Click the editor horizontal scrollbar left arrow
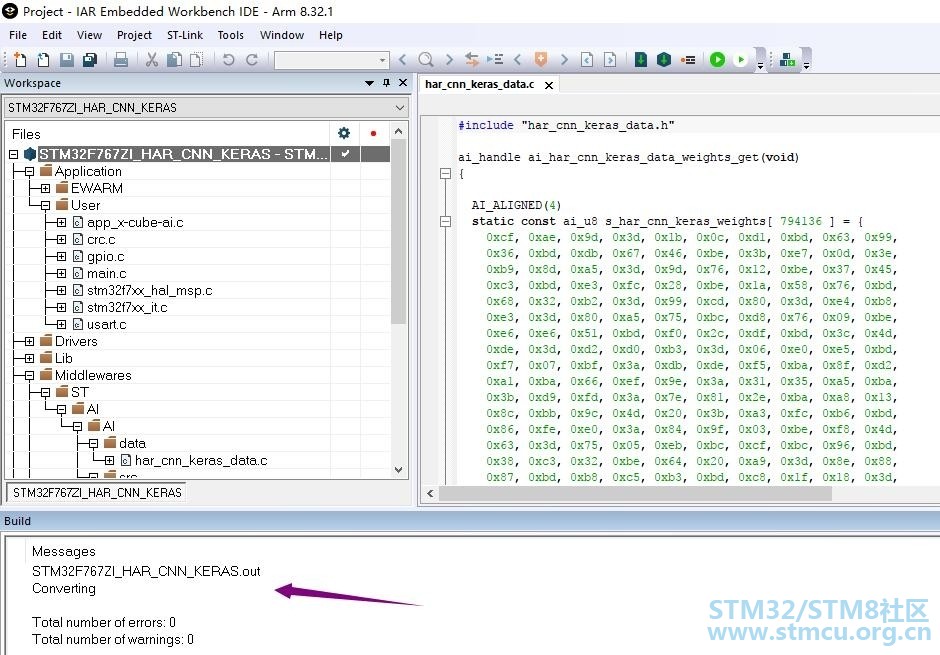The image size is (940, 655). tap(430, 493)
